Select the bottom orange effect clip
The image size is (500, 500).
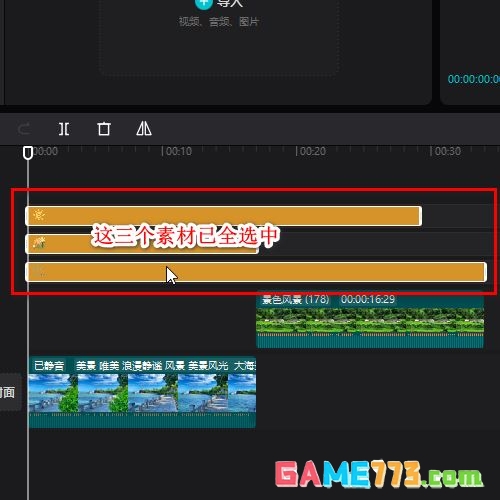[256, 272]
